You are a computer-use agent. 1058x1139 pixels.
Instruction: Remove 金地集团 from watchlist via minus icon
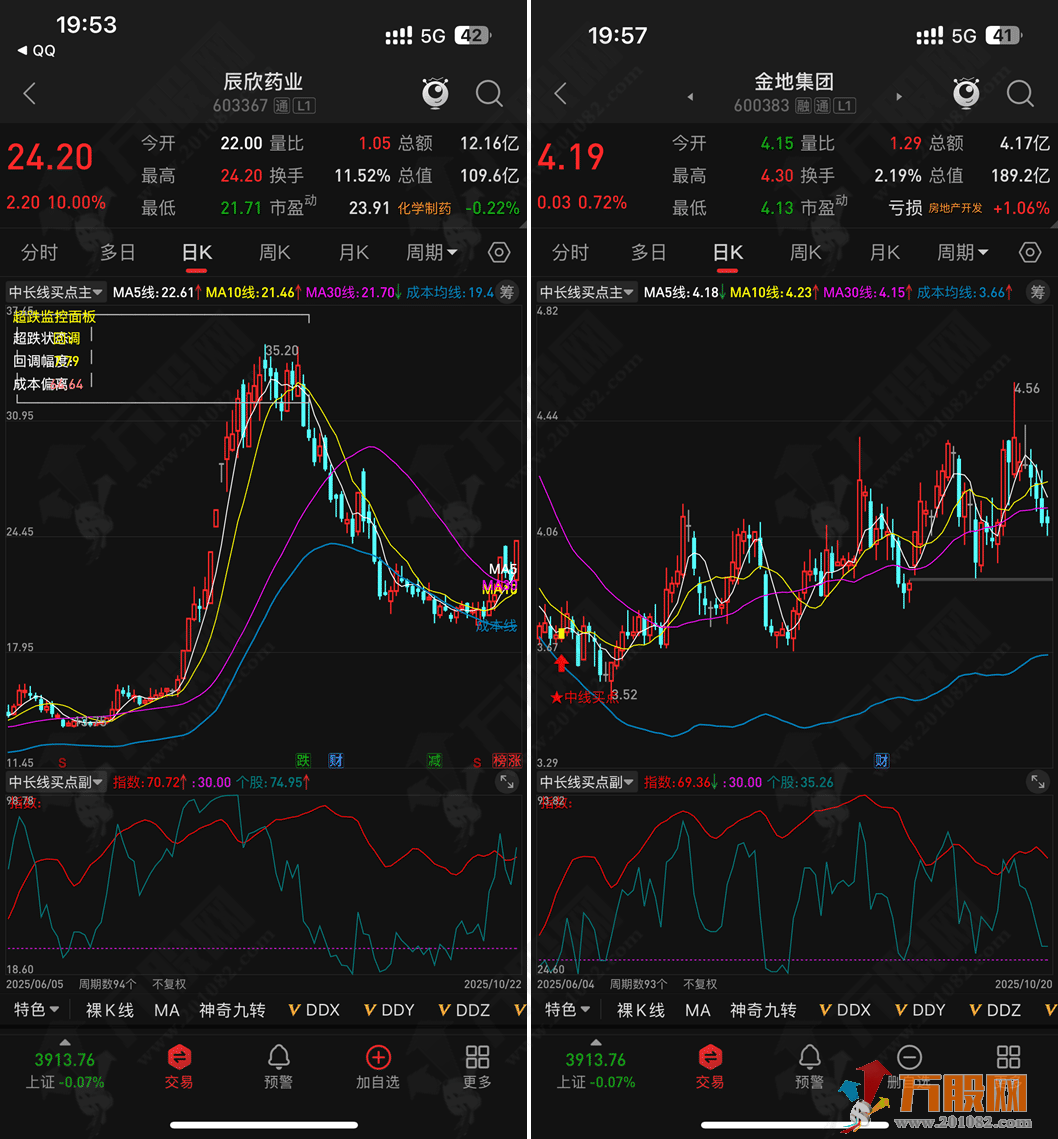point(909,1058)
